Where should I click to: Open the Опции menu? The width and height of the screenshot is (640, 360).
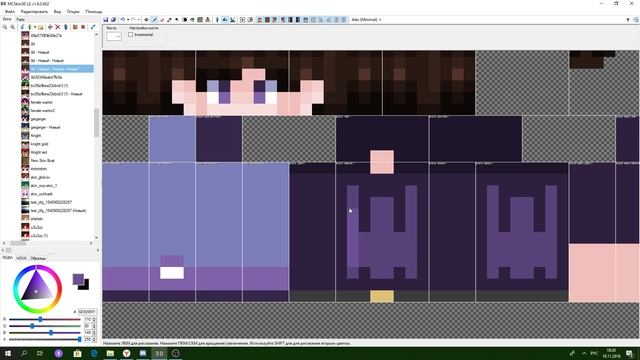(x=73, y=11)
